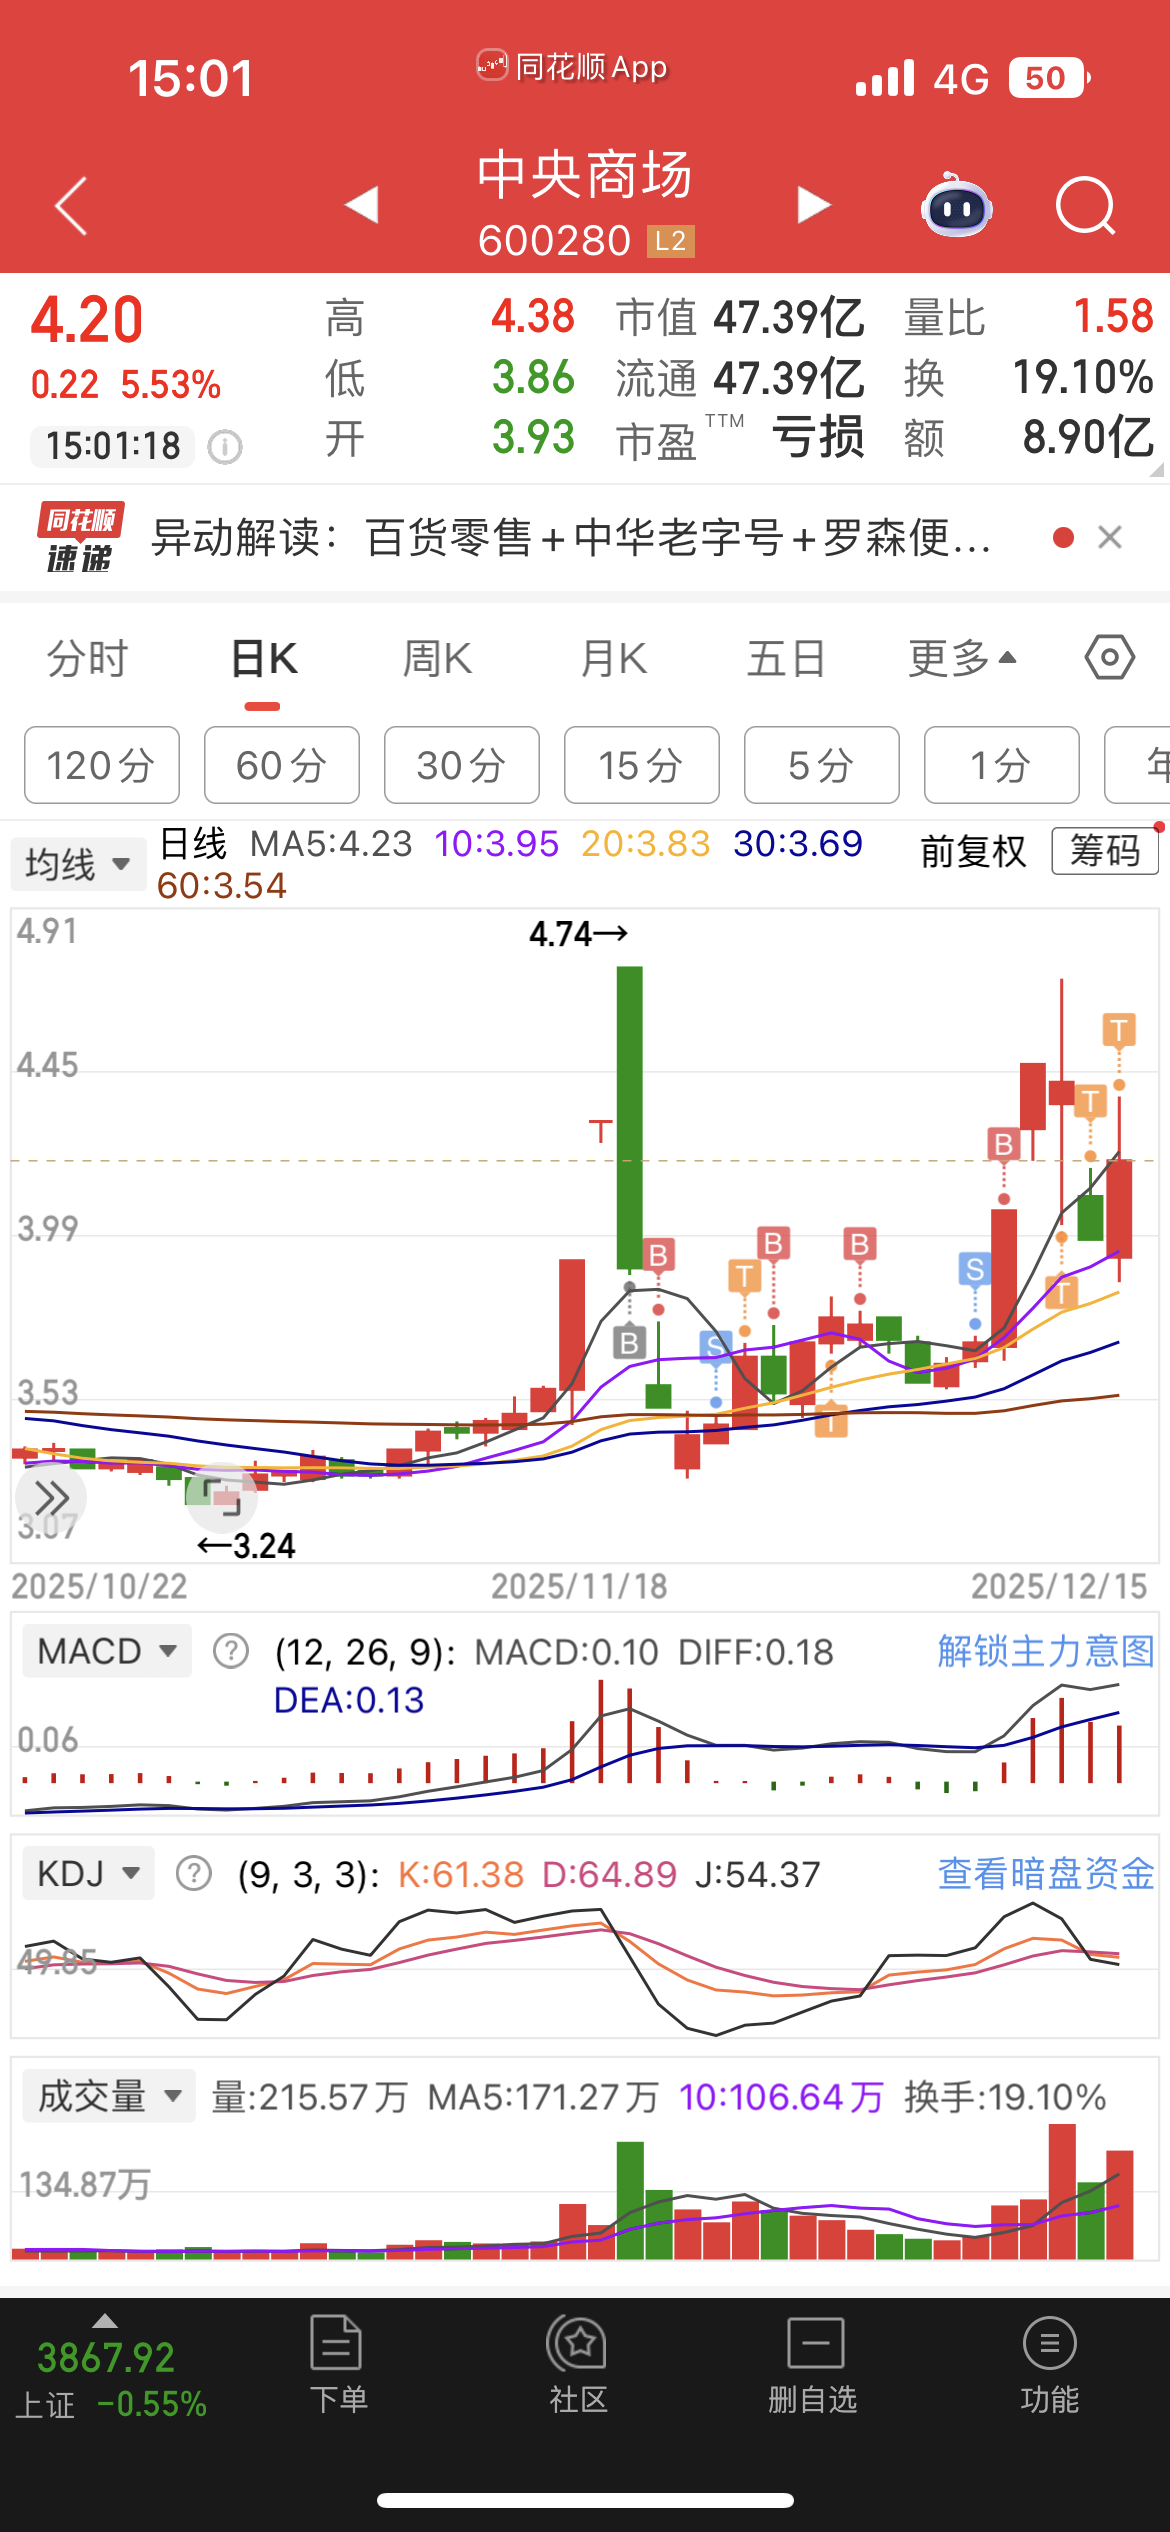Screen dimensions: 1170x2532
Task: Select 30分 period button
Action: [462, 765]
